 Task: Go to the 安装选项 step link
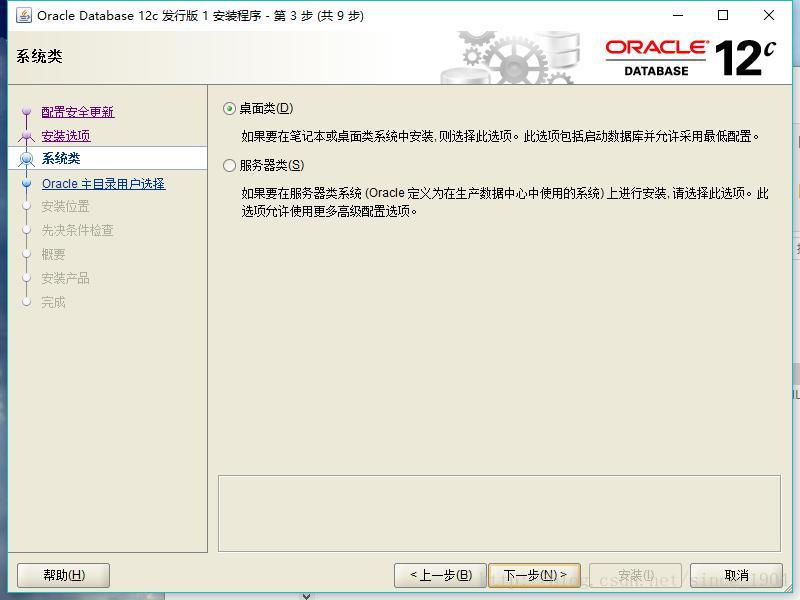66,136
